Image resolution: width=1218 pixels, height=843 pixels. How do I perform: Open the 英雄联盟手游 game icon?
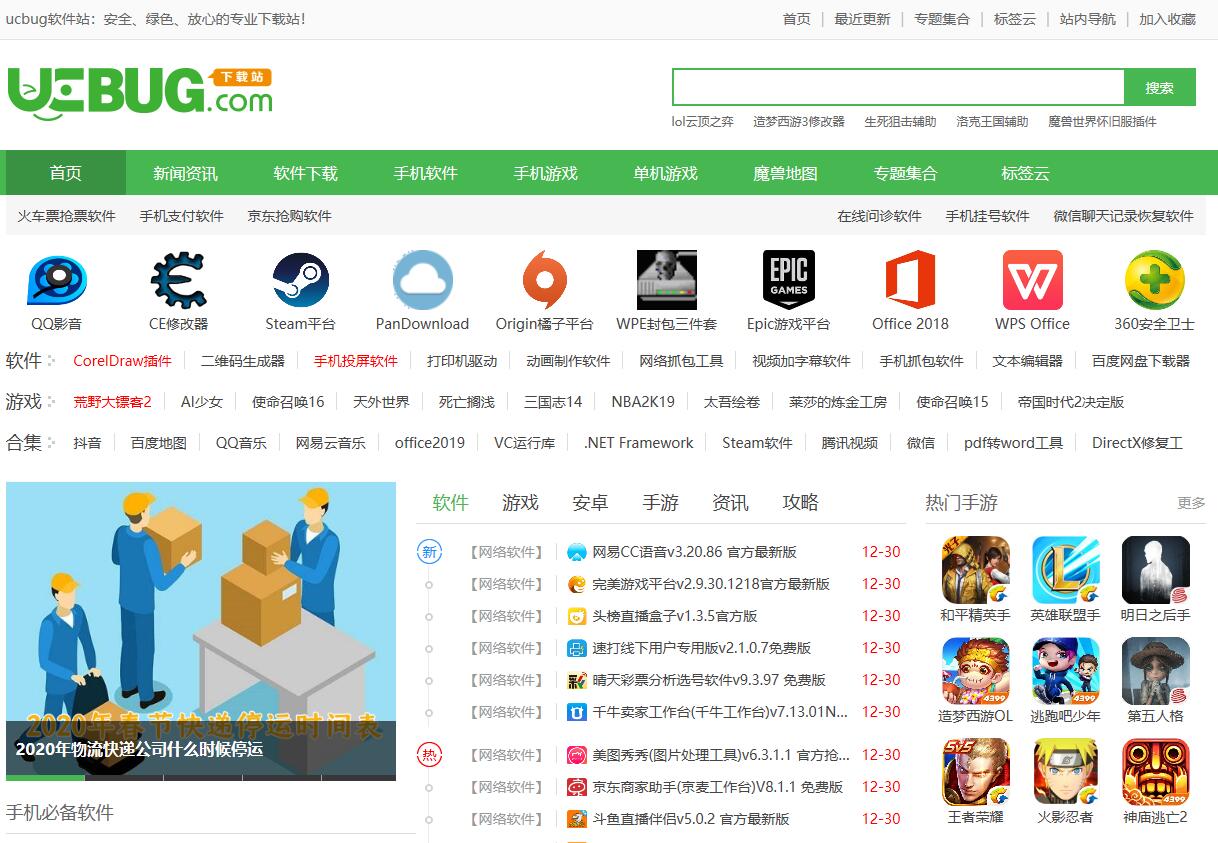pyautogui.click(x=1066, y=570)
